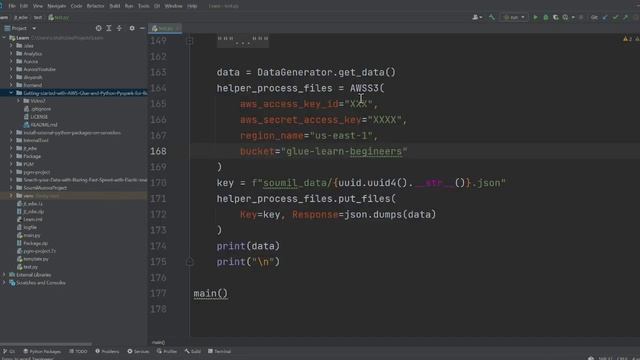Click the main() breadcrumb below the editor
This screenshot has width=640, height=360.
pos(158,342)
